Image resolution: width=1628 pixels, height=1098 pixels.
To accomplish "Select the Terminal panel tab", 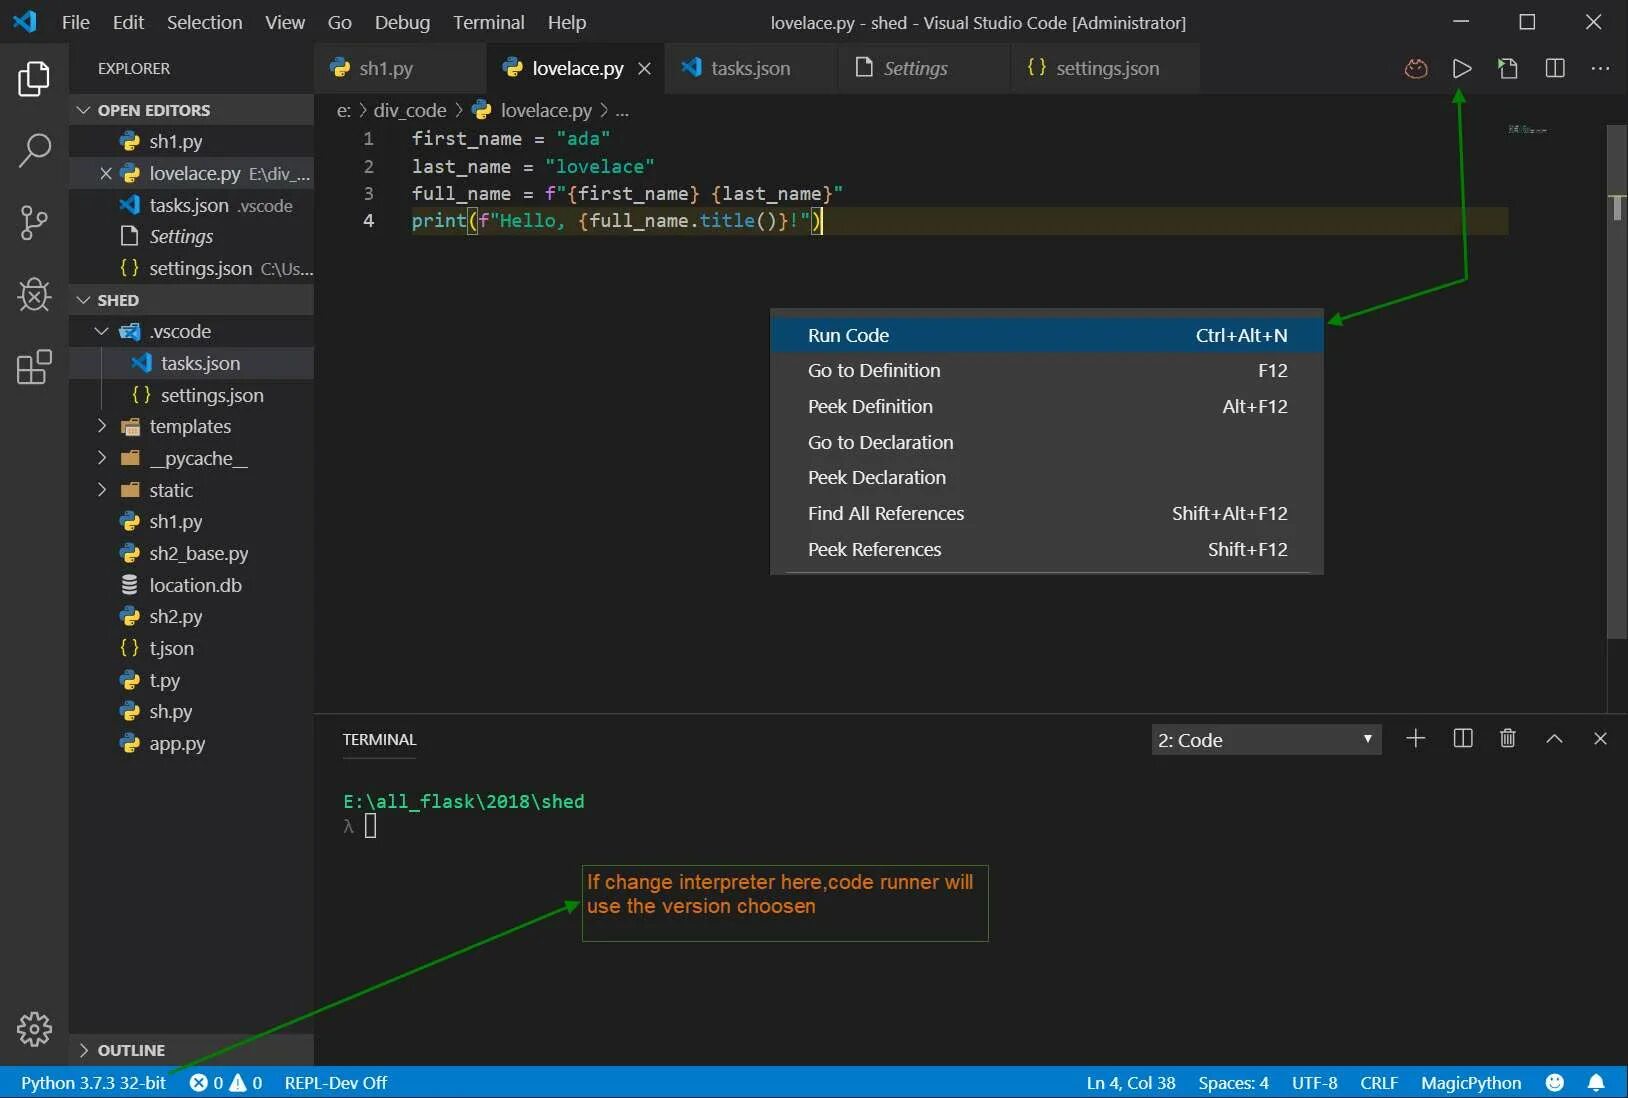I will (x=379, y=739).
